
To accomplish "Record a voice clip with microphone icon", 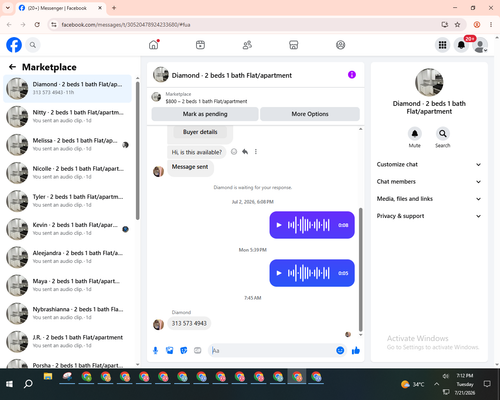I will [x=155, y=350].
